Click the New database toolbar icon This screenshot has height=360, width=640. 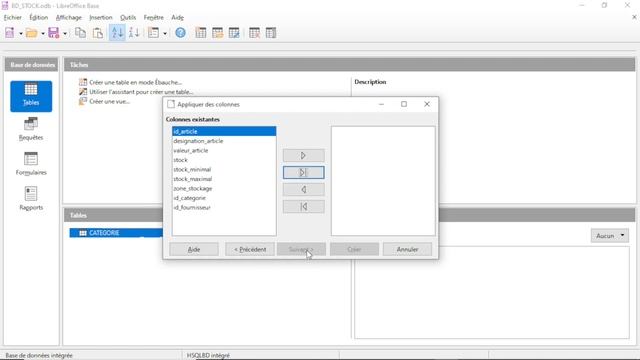coord(10,33)
